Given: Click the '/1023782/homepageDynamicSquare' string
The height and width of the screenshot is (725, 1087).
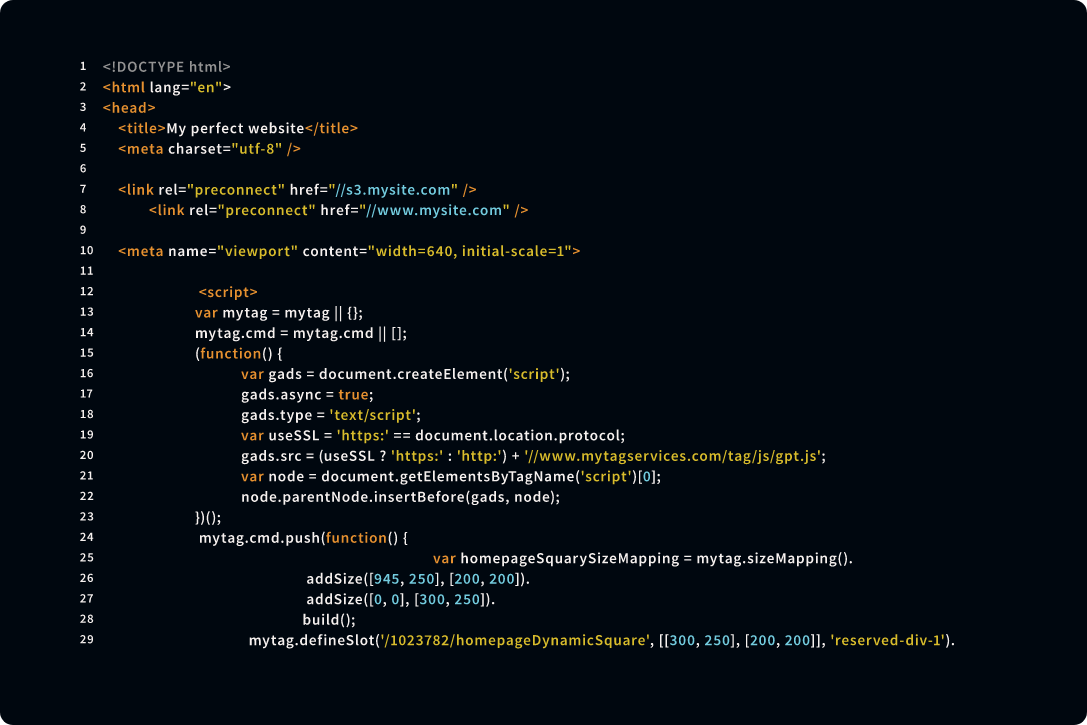Looking at the screenshot, I should (x=514, y=640).
